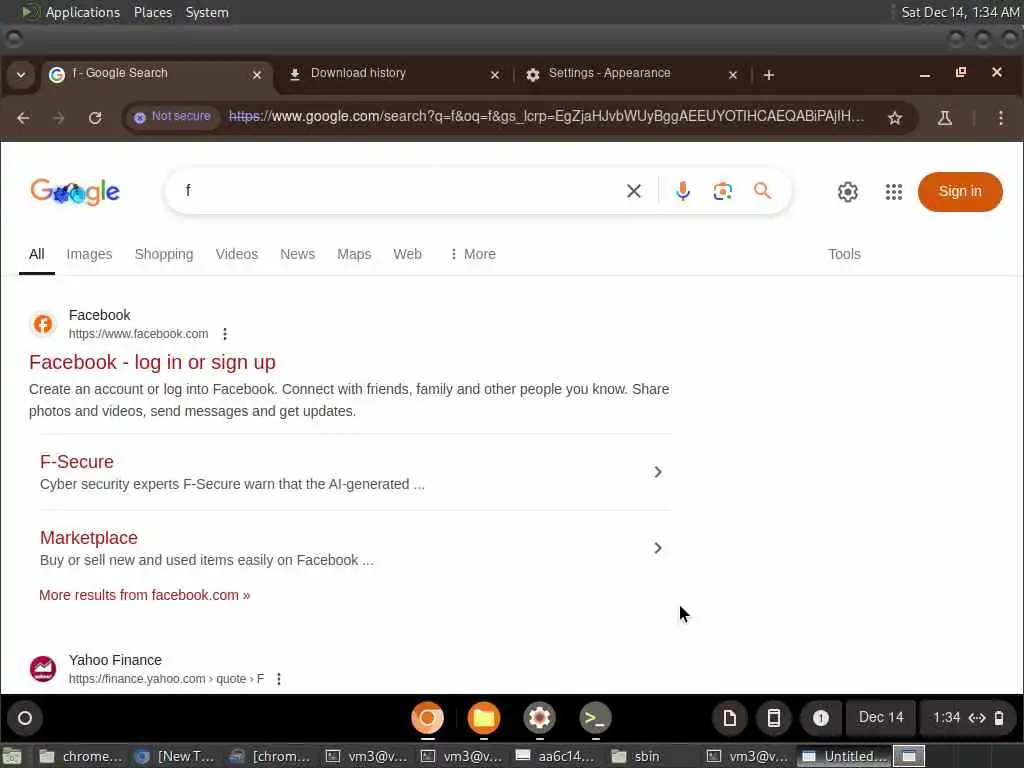1024x768 pixels.
Task: Close the Settings - Appearance tab
Action: tap(733, 75)
